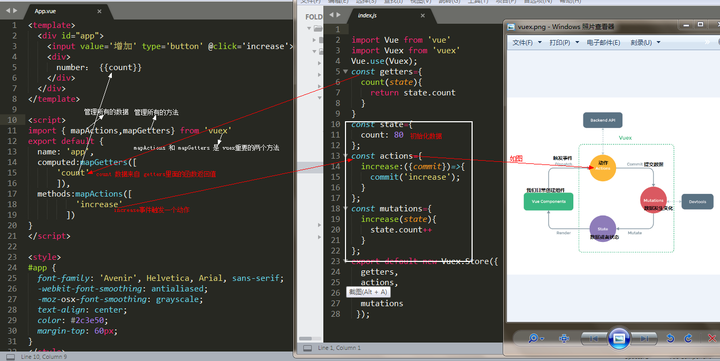Click 'return state.count' in index.js
This screenshot has height=361, width=720.
[413, 93]
